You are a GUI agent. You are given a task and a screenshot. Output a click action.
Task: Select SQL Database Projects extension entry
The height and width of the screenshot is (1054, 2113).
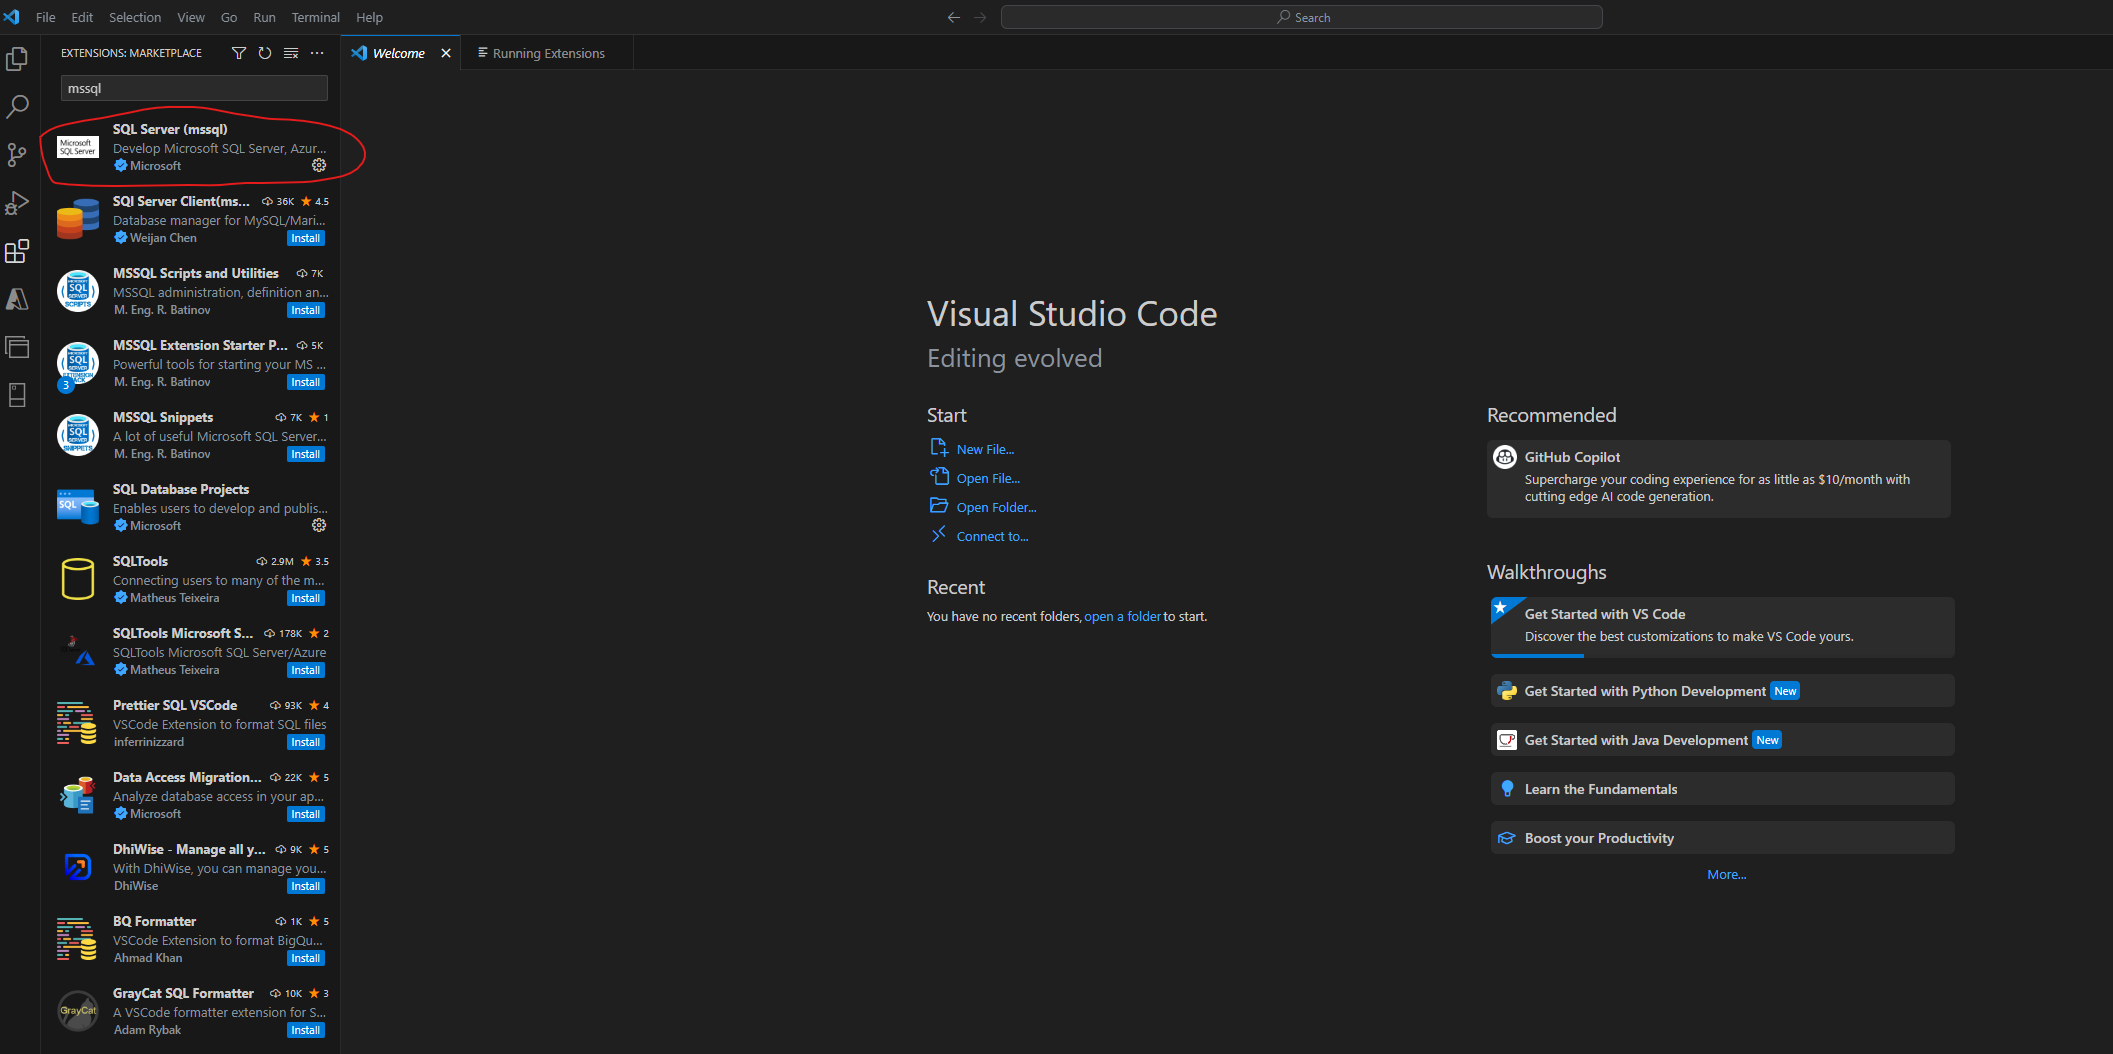click(190, 507)
